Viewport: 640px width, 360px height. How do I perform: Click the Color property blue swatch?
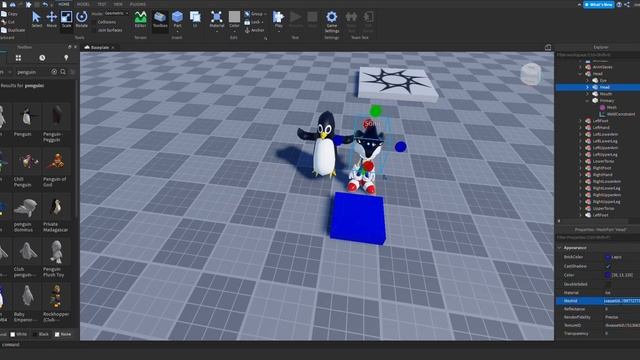608,275
